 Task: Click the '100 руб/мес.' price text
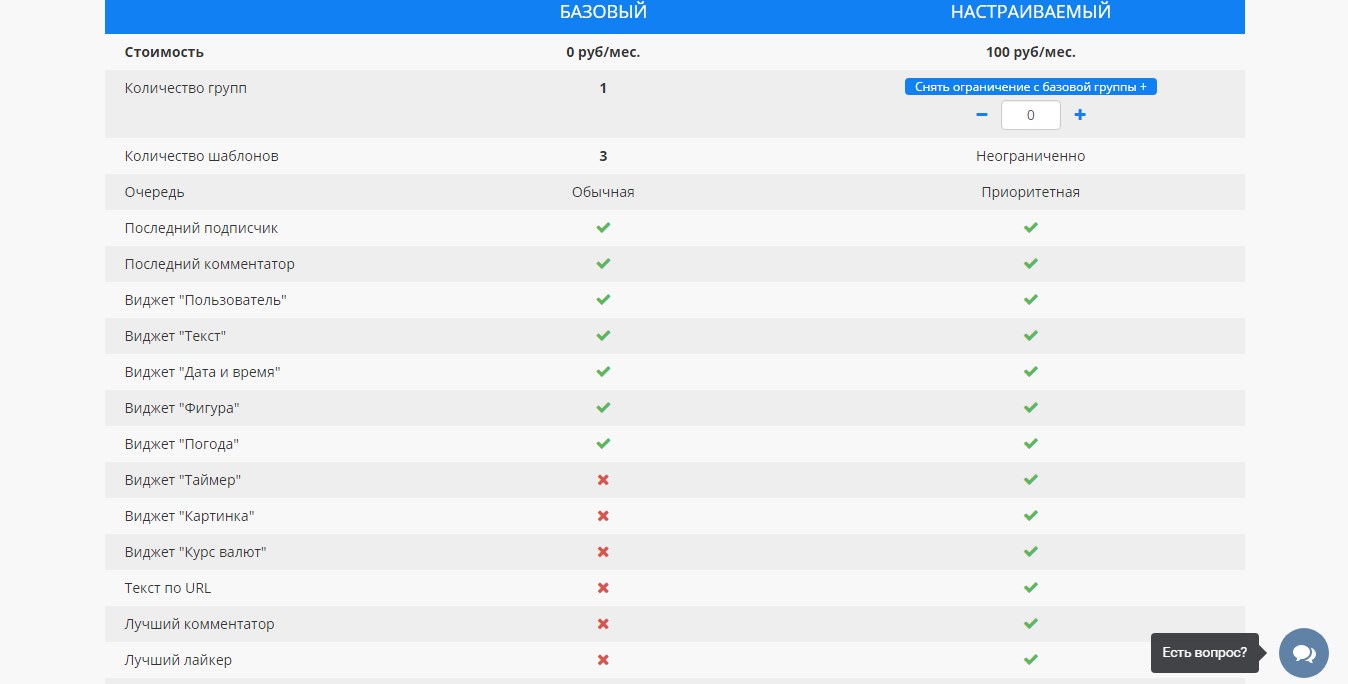pos(1030,52)
